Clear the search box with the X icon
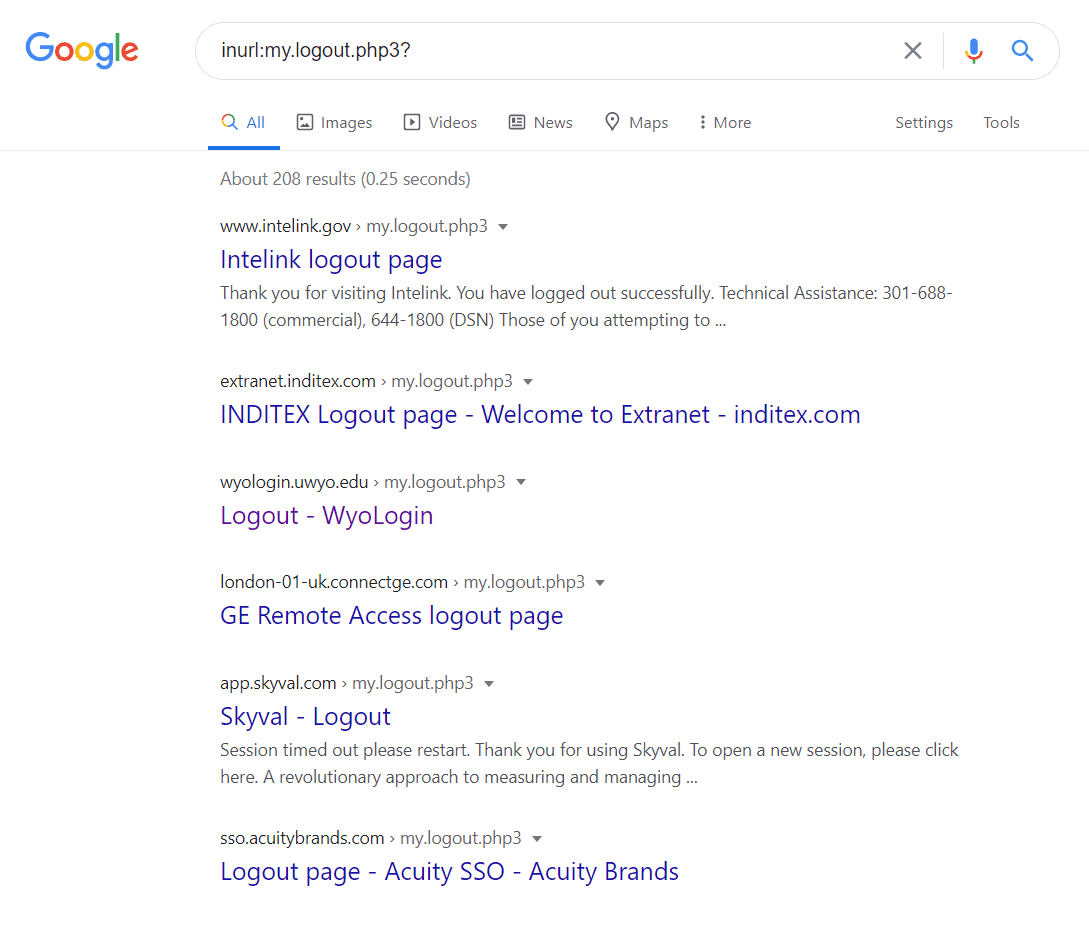The image size is (1089, 926). pos(912,50)
